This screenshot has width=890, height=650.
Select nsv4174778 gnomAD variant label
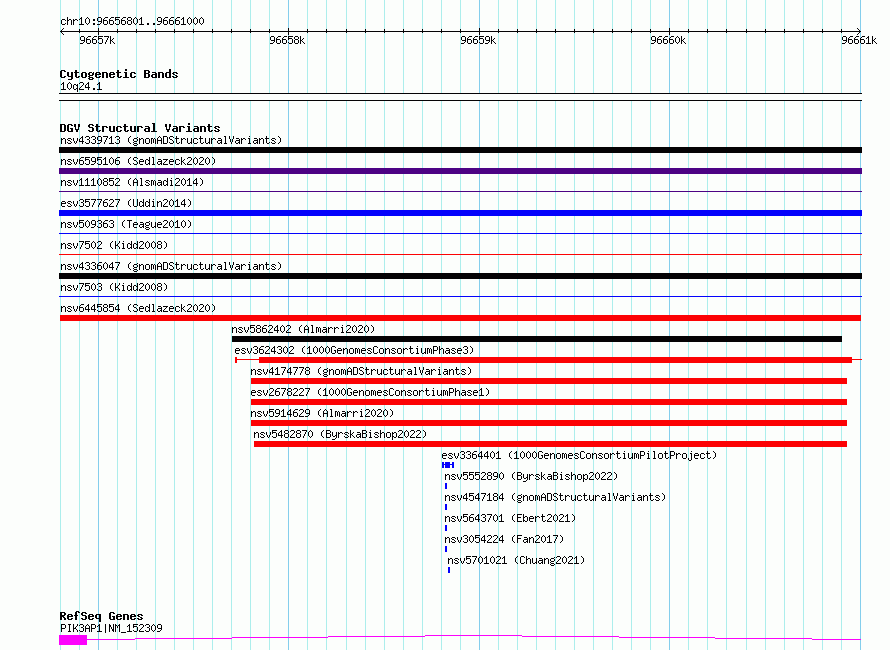(361, 371)
